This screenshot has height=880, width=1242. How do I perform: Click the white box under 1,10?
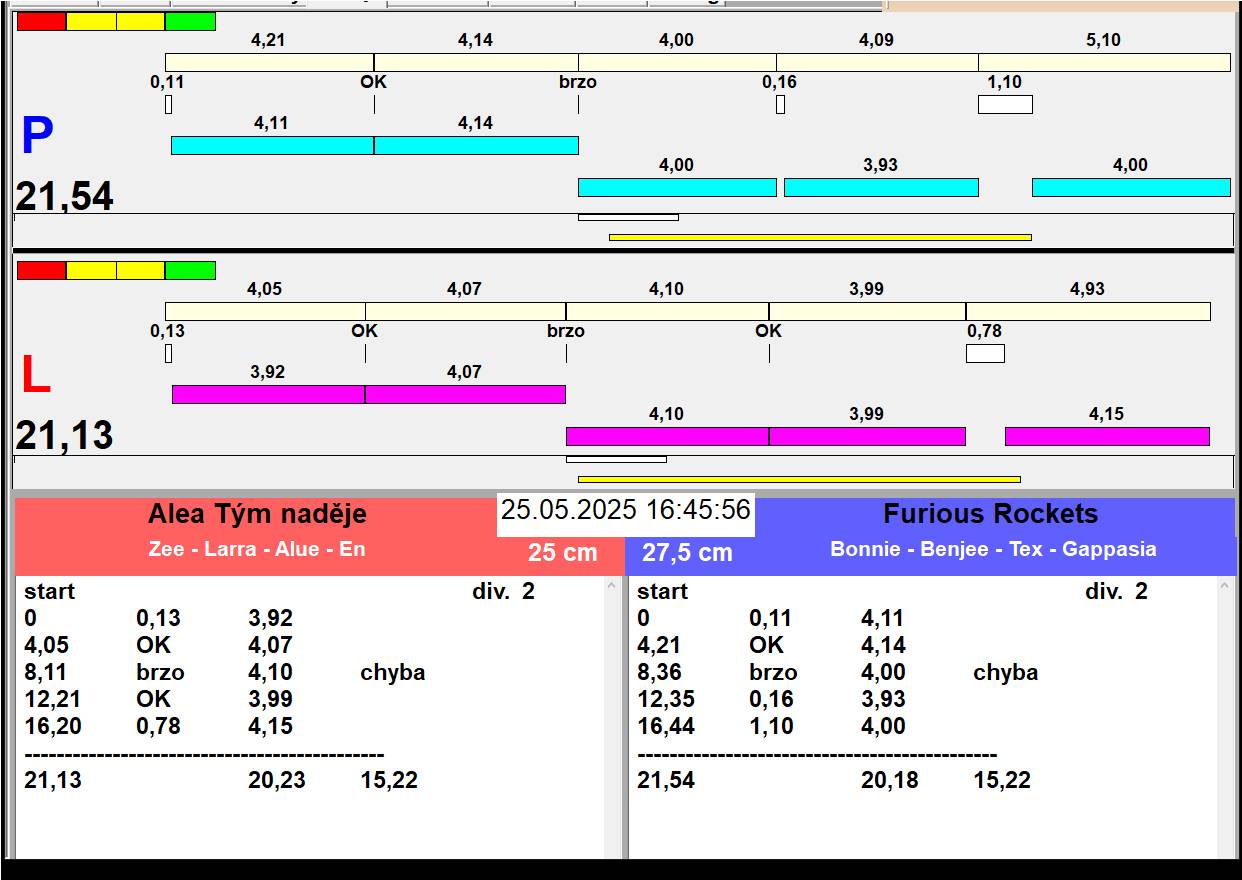tap(1005, 104)
